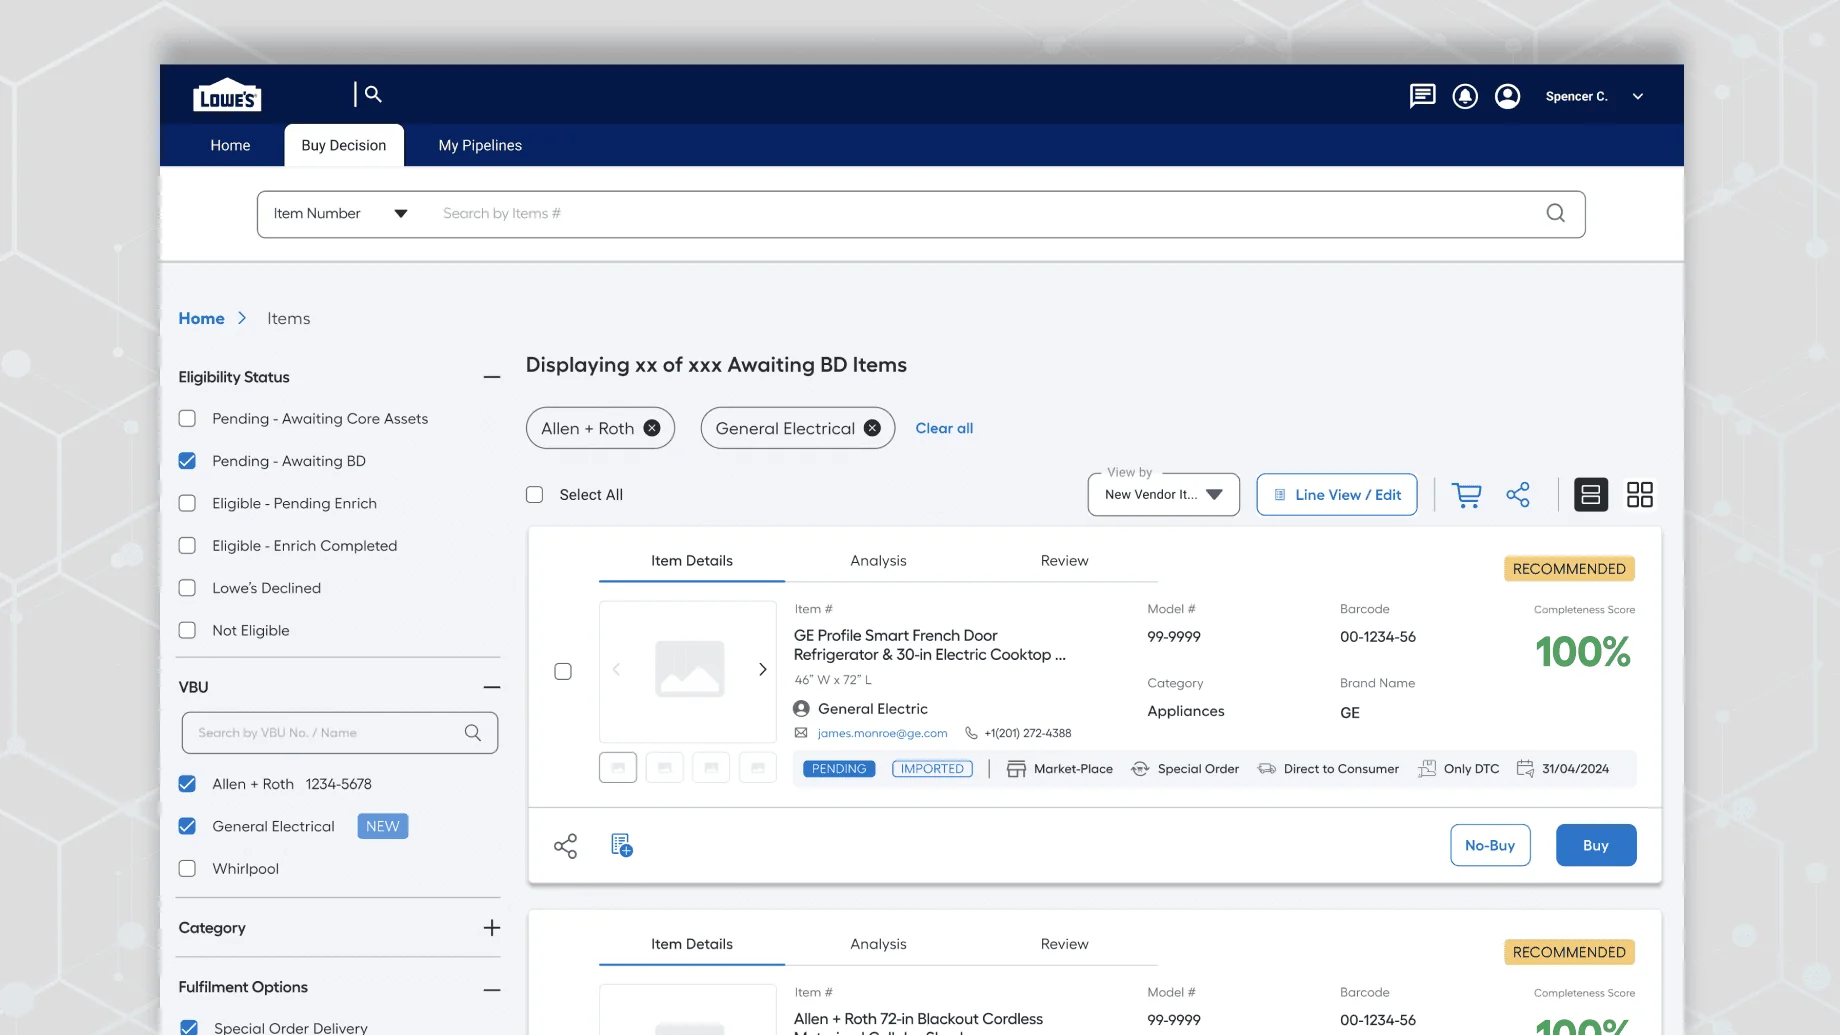The width and height of the screenshot is (1840, 1035).
Task: Check Eligible - Pending Enrich
Action: (187, 503)
